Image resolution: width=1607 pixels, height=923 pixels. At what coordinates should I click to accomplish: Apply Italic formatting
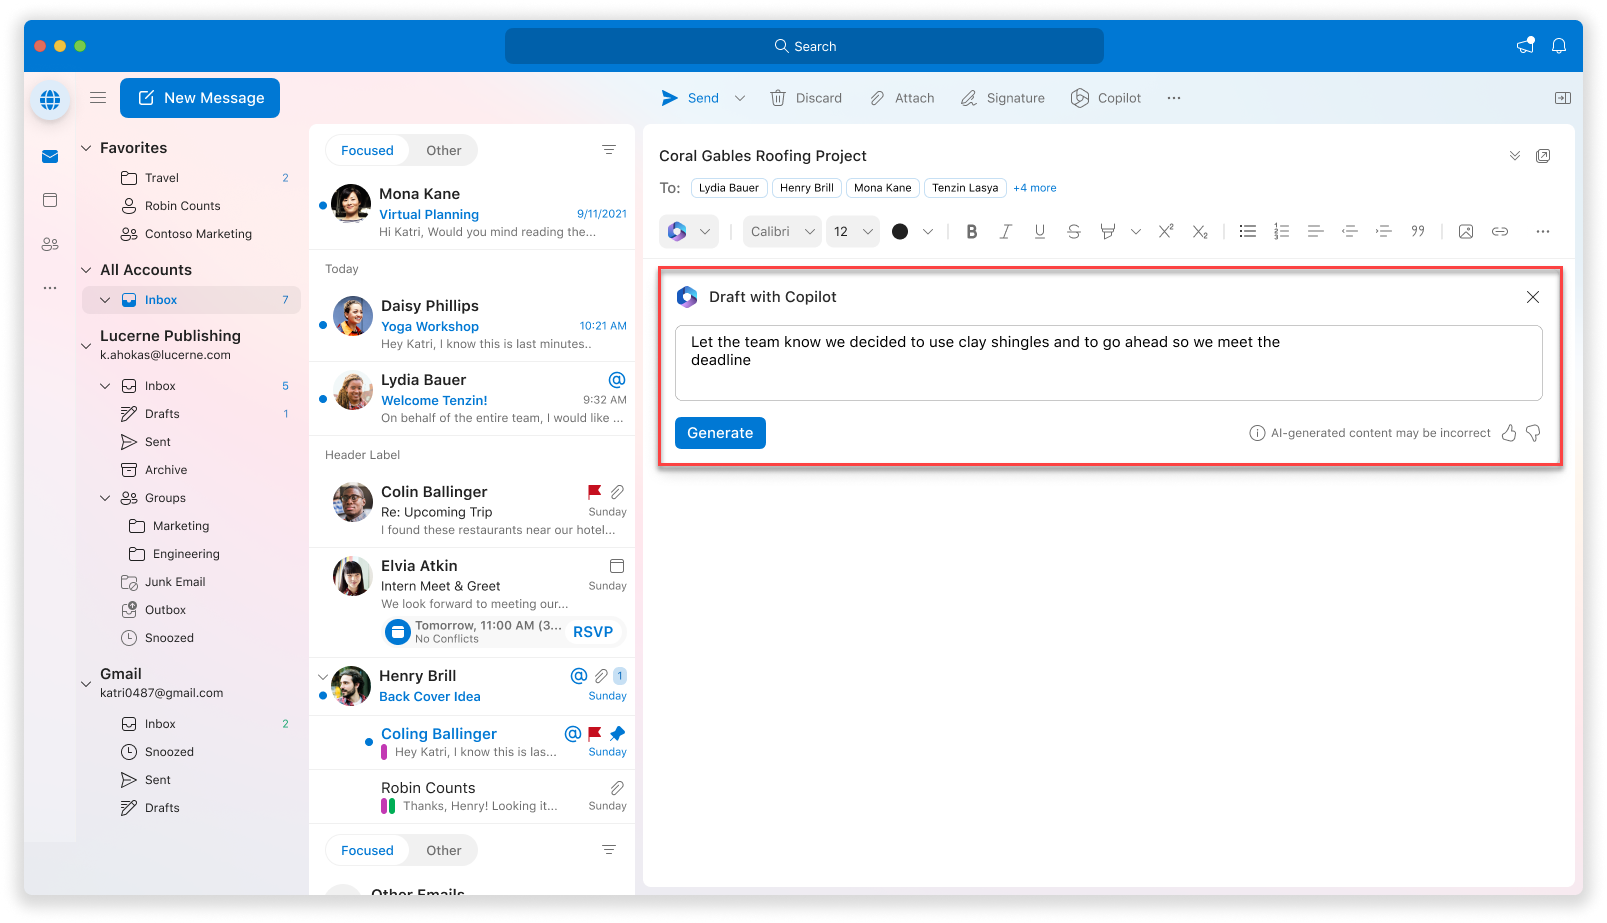click(1005, 231)
